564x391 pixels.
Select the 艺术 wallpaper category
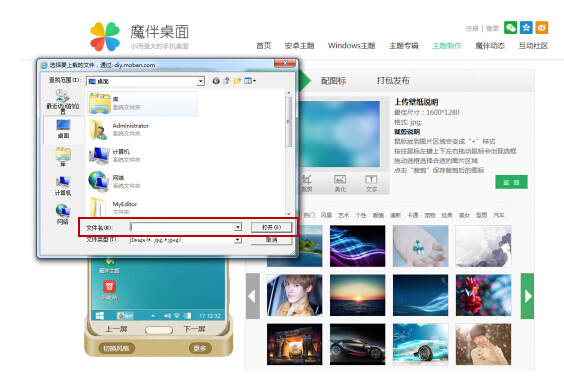344,215
